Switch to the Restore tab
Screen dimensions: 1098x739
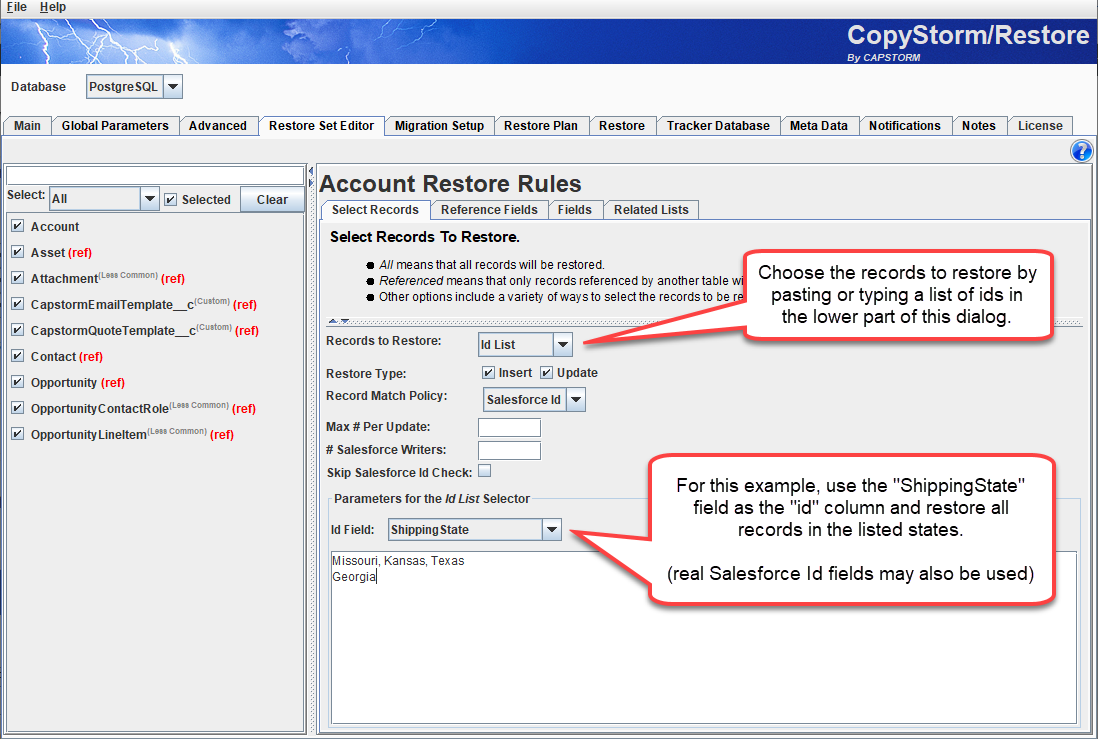622,126
